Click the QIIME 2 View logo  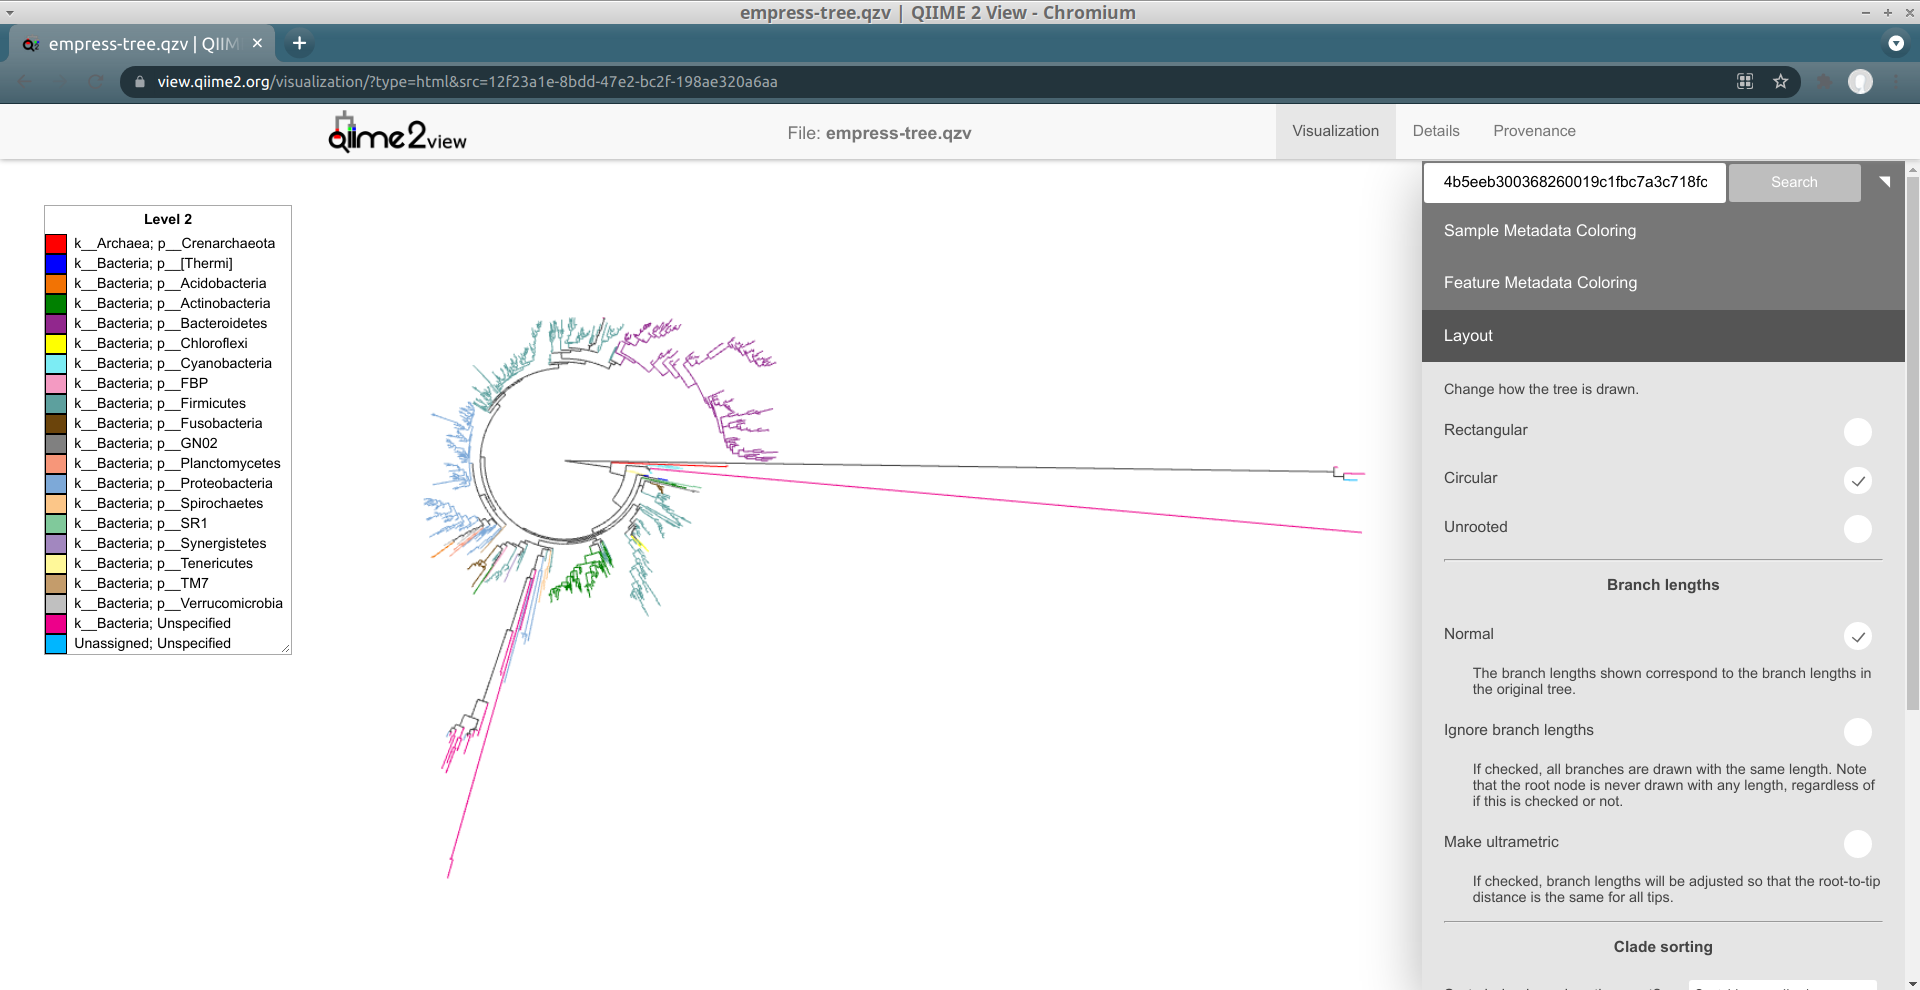[396, 131]
